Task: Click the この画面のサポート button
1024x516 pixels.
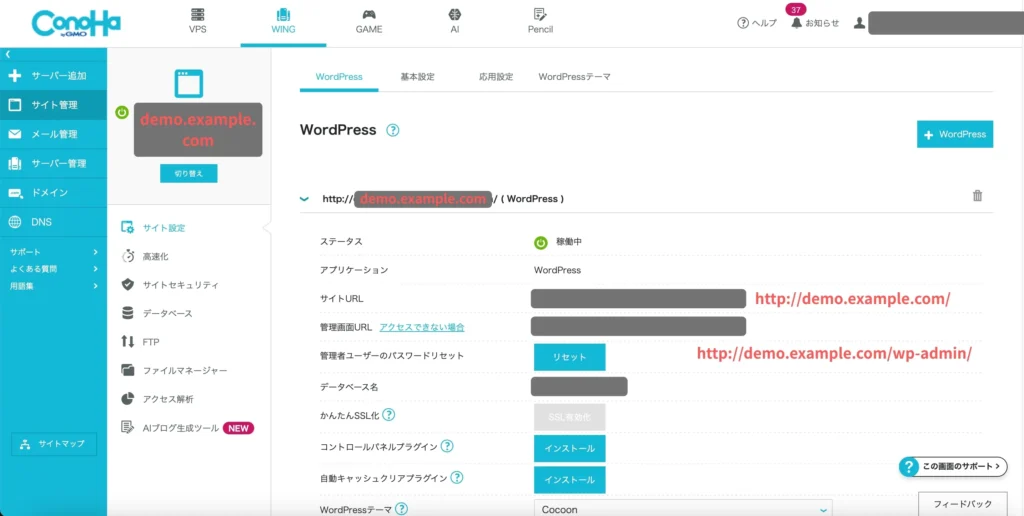Action: coord(953,466)
